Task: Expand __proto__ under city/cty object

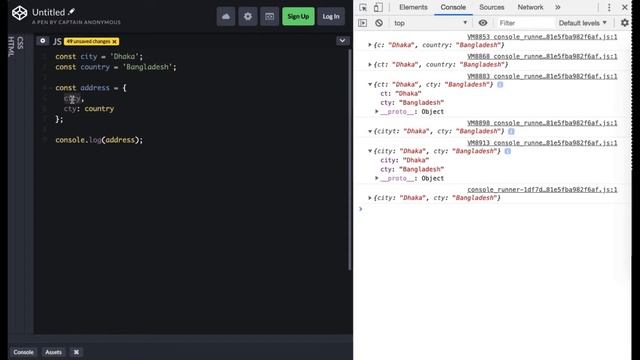Action: click(377, 178)
